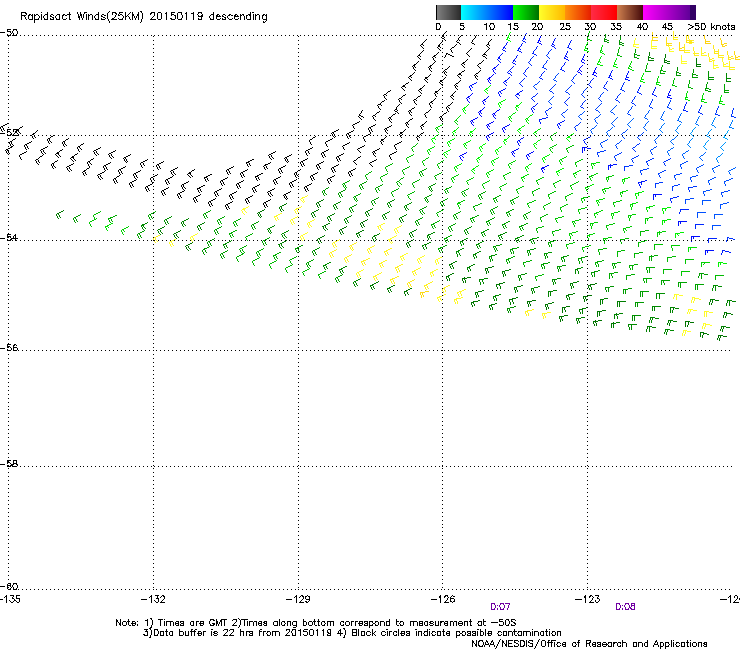
Task: Click the longitude label -123
Action: coord(587,599)
